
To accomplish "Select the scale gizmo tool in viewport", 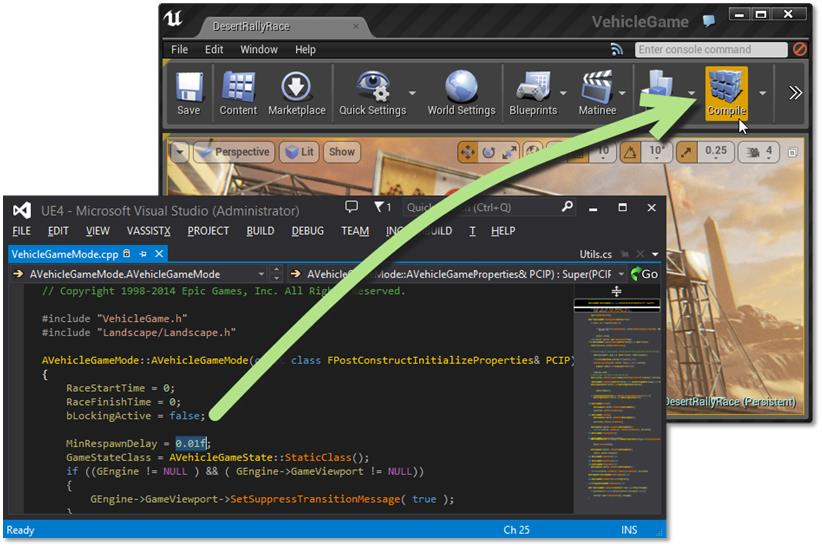I will (x=509, y=153).
